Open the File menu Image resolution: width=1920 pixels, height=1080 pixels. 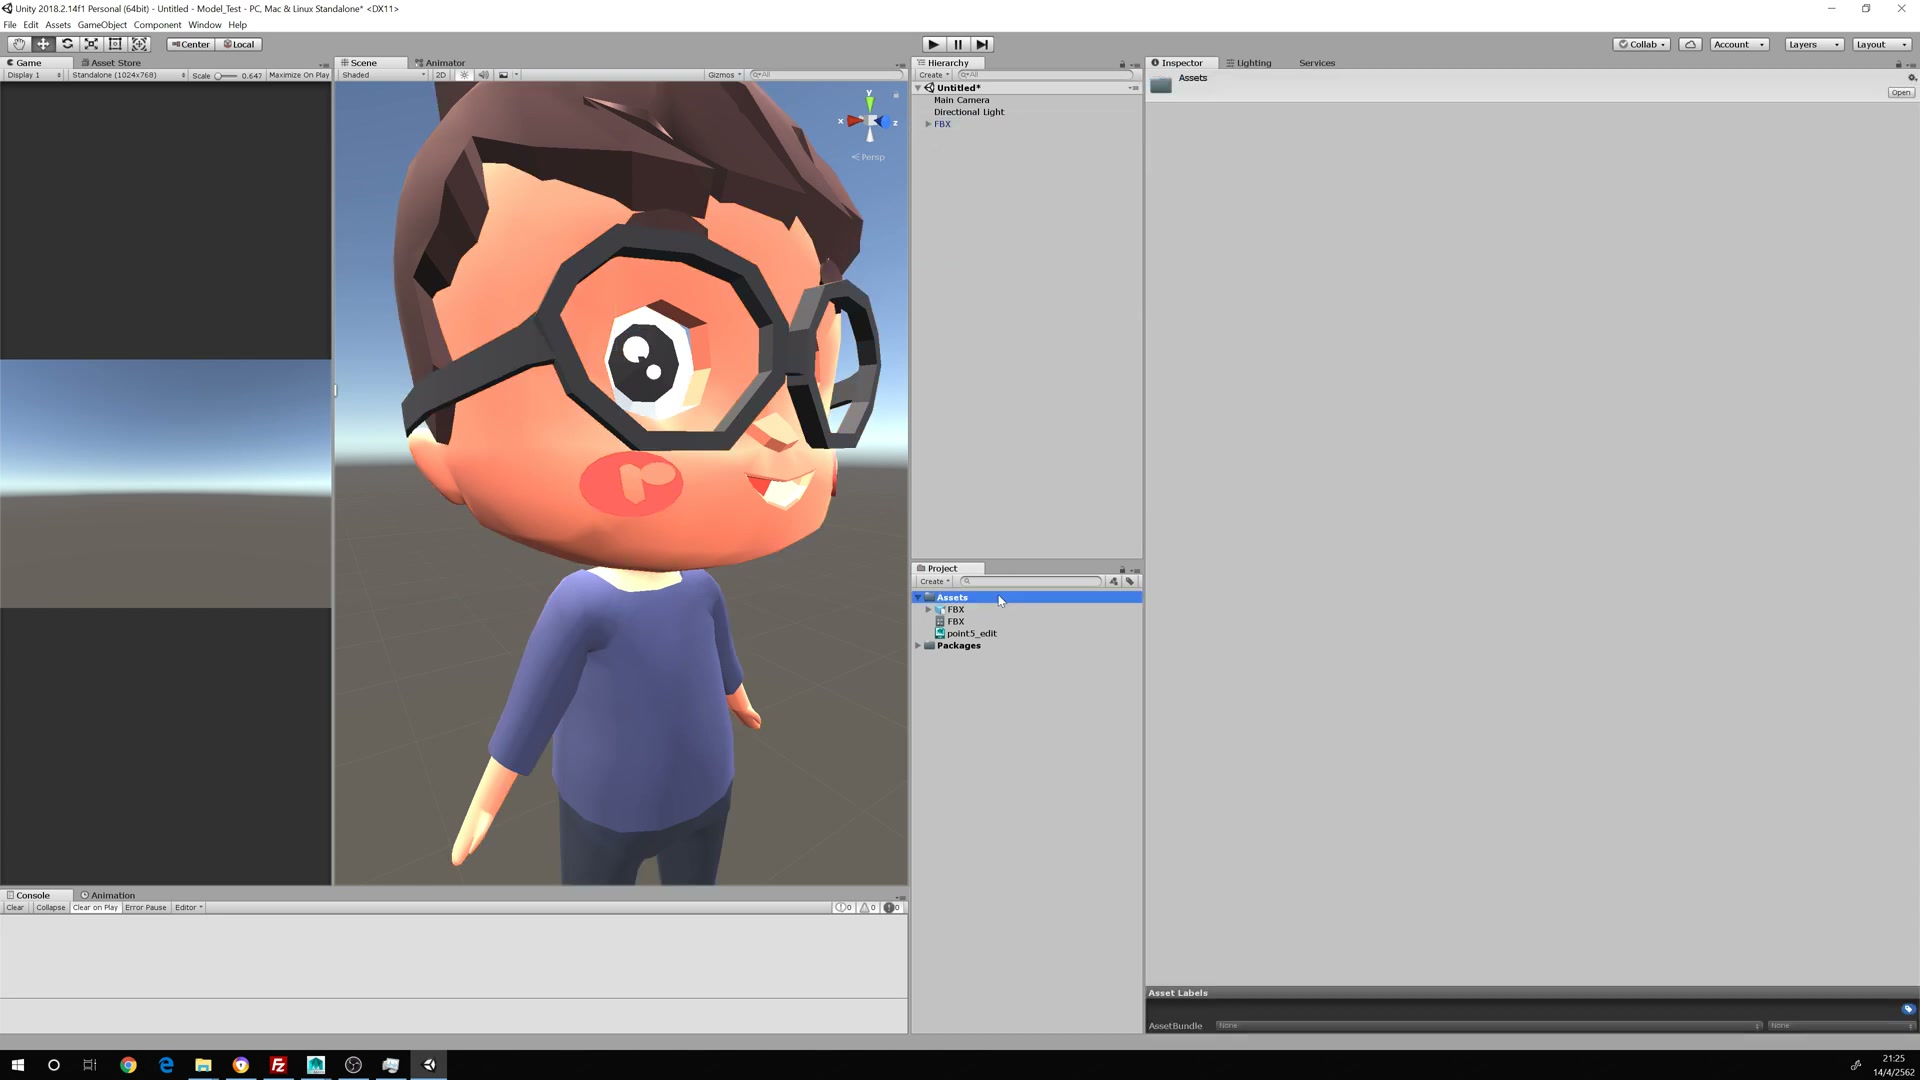[10, 25]
